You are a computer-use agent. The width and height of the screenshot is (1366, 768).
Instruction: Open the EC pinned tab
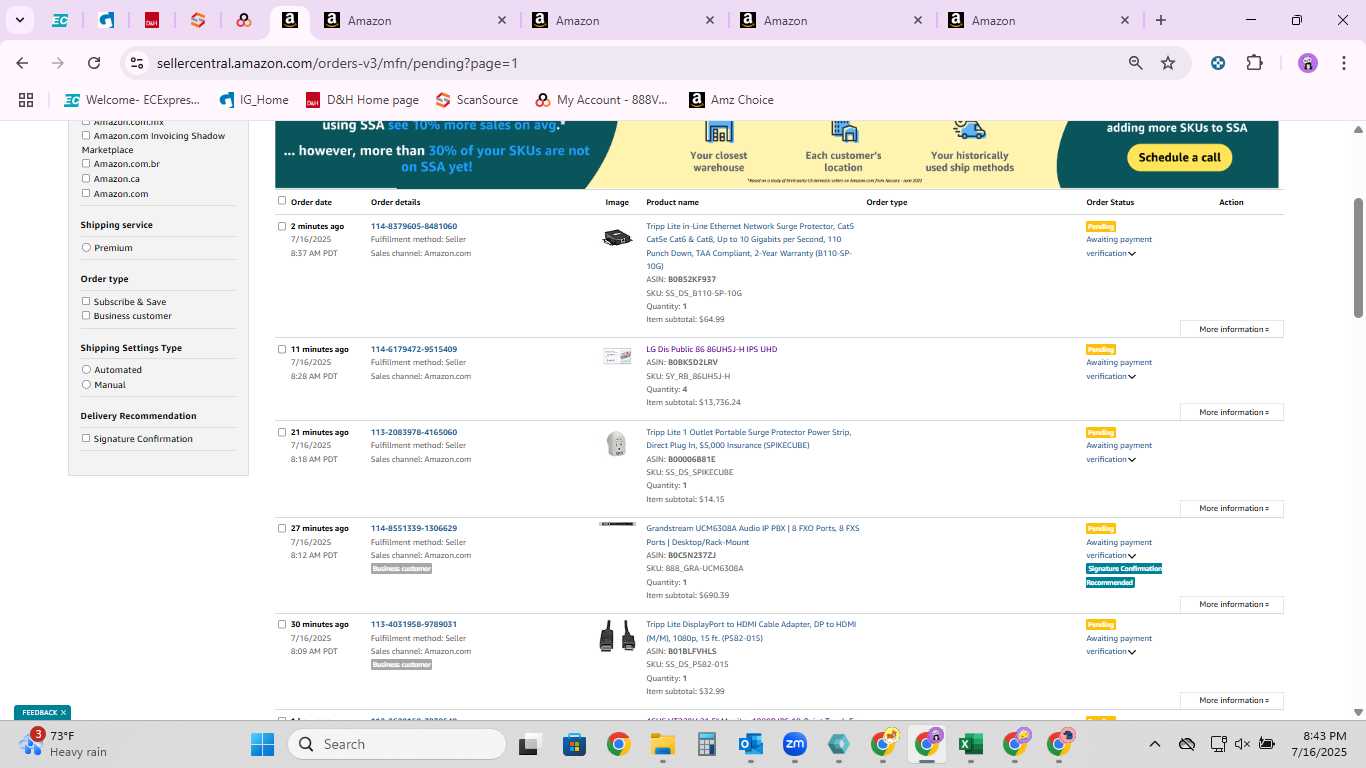click(60, 20)
